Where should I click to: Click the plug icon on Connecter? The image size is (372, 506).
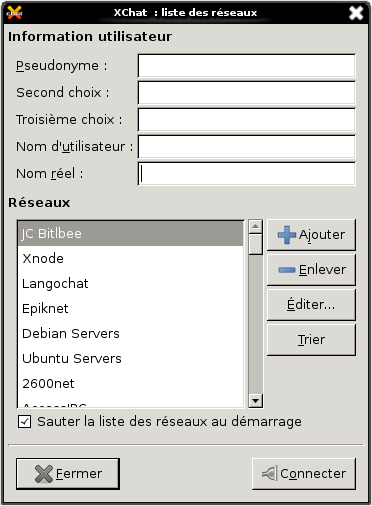269,473
